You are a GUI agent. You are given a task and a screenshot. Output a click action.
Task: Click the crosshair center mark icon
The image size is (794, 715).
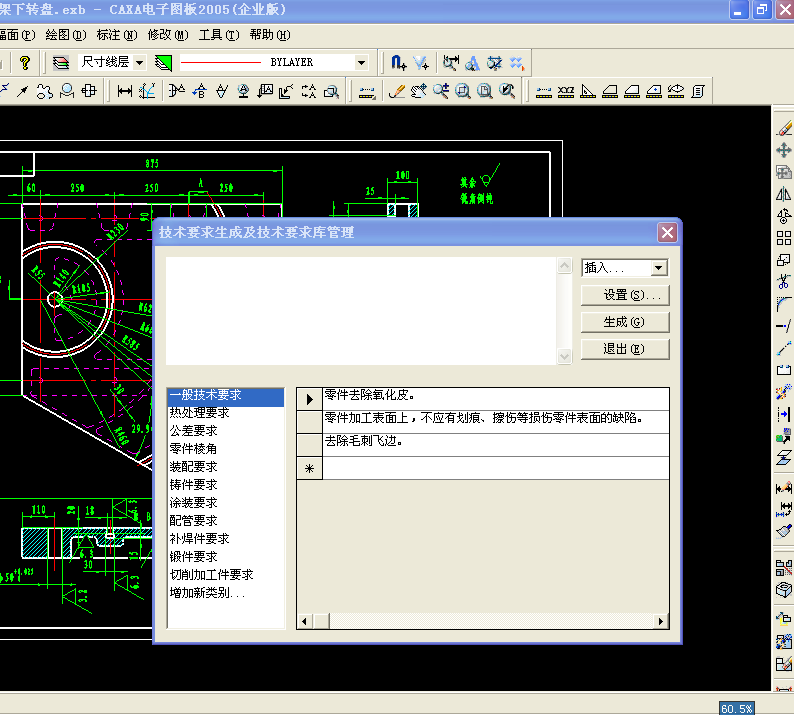[x=89, y=91]
